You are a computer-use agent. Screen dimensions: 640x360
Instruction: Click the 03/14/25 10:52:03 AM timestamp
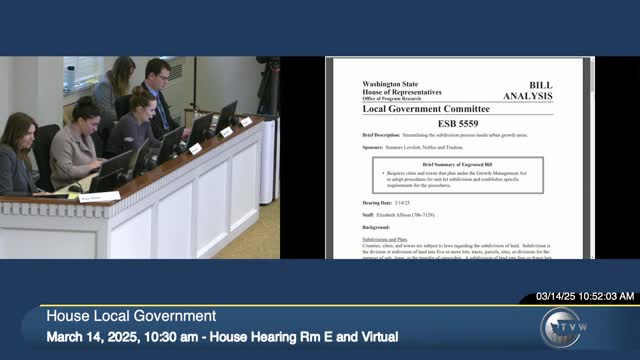(x=585, y=296)
